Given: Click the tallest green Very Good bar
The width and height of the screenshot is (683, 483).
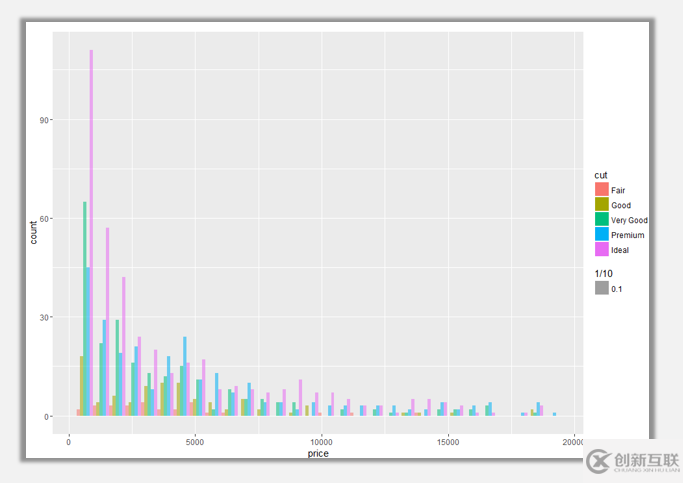Looking at the screenshot, I should 85,309.
